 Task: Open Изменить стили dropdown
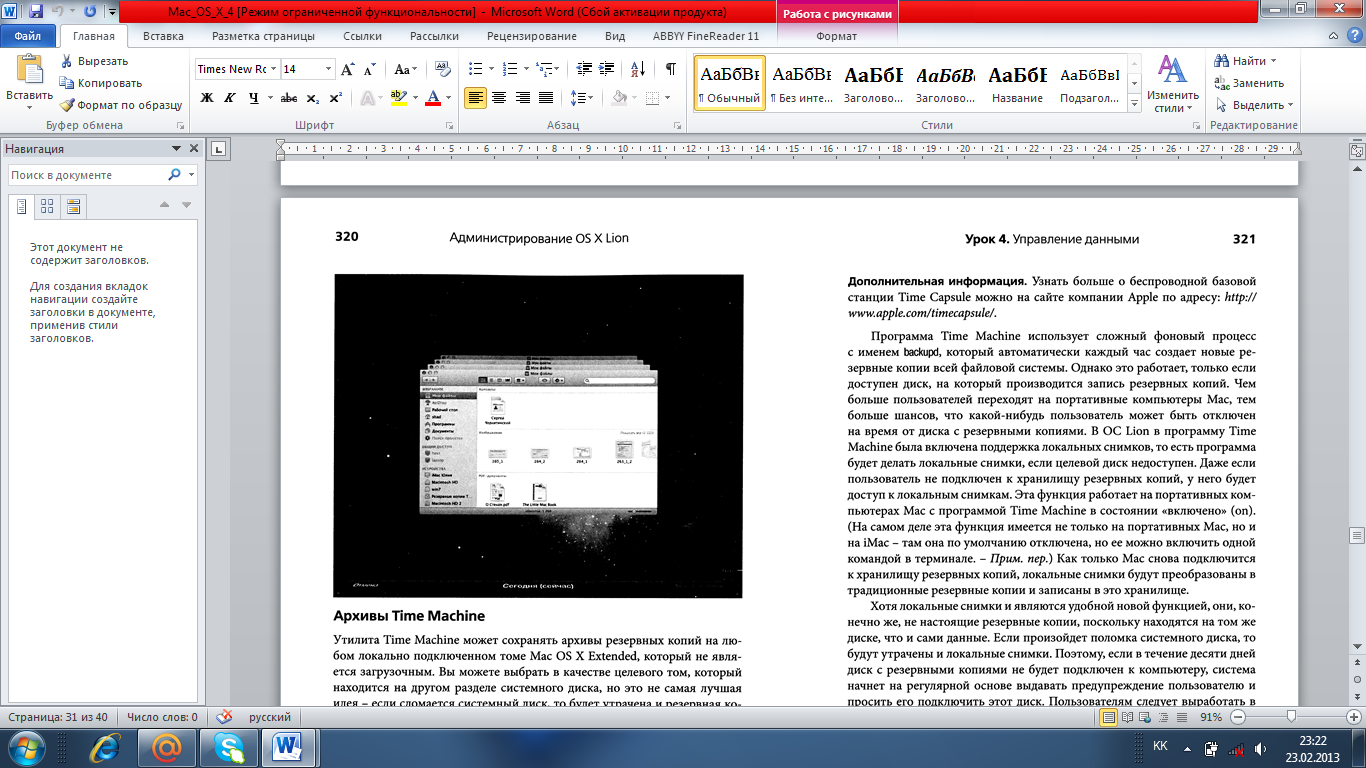coord(1172,84)
